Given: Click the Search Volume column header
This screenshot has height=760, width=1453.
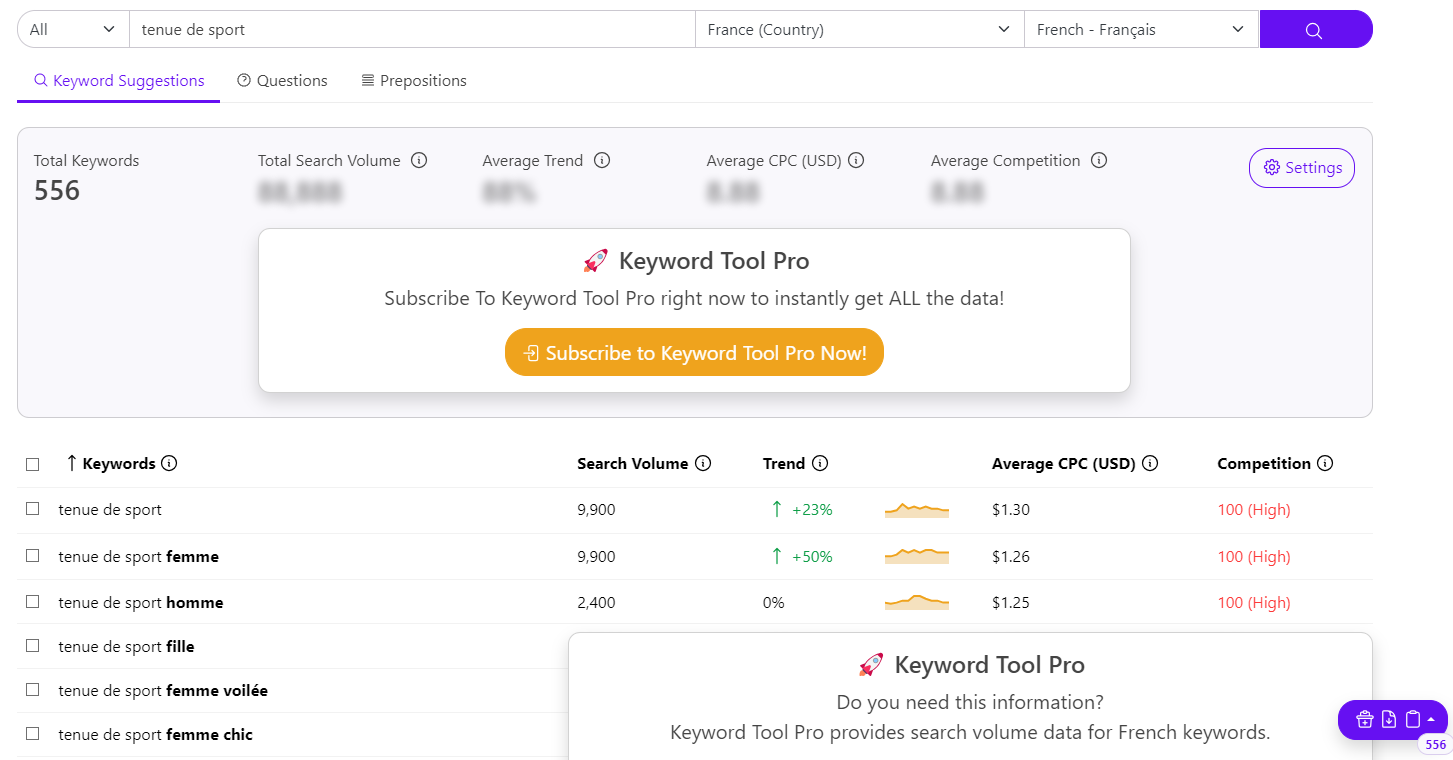Looking at the screenshot, I should coord(633,464).
